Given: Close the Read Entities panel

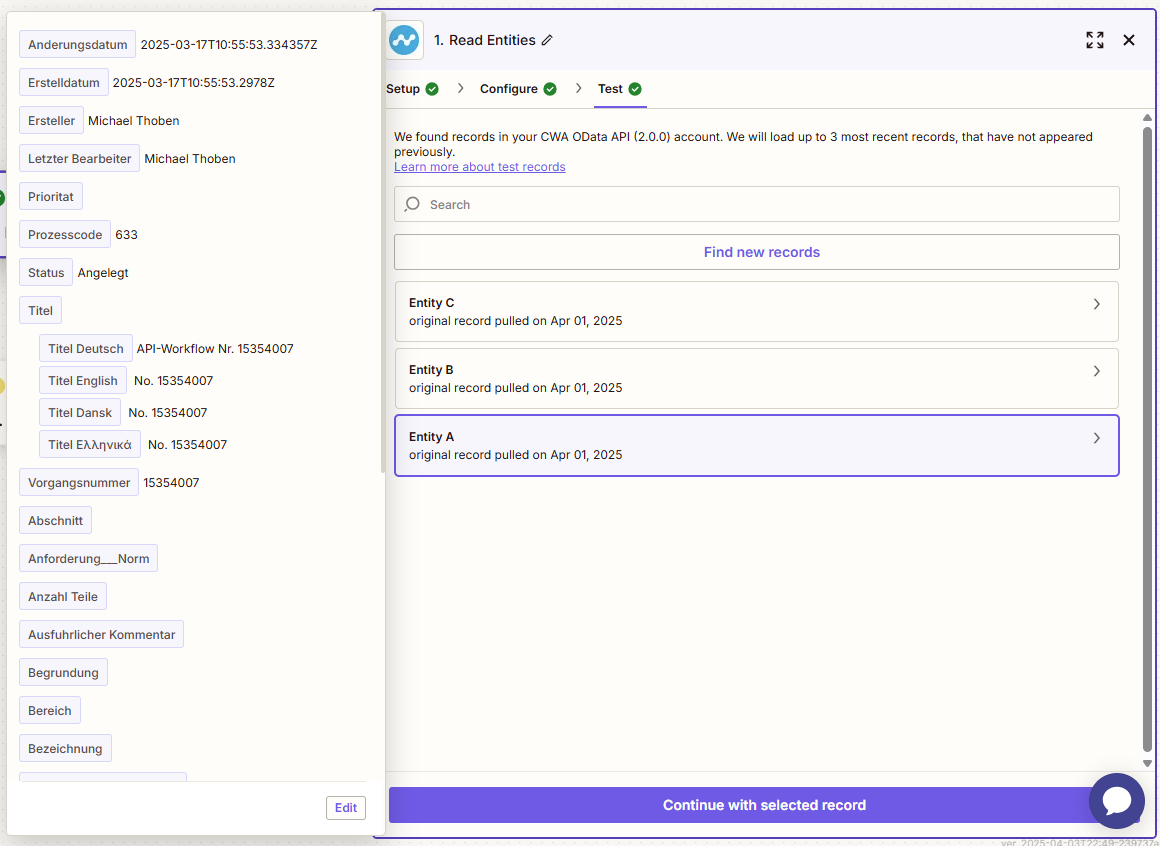Looking at the screenshot, I should (1129, 40).
